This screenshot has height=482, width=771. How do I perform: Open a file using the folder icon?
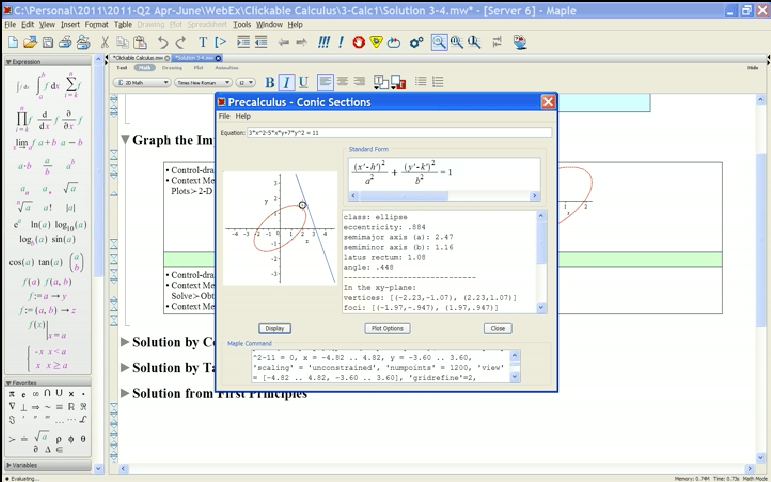30,43
